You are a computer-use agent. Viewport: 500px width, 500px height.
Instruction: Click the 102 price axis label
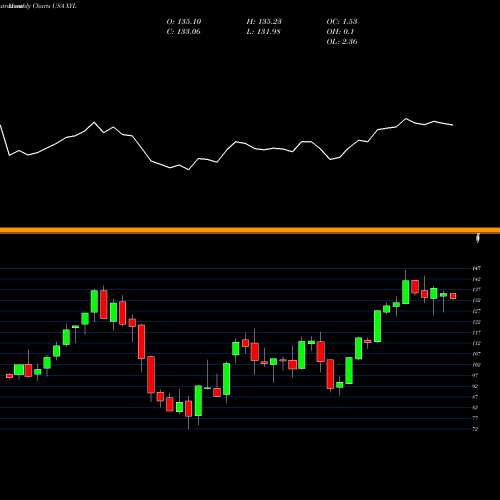[477, 364]
